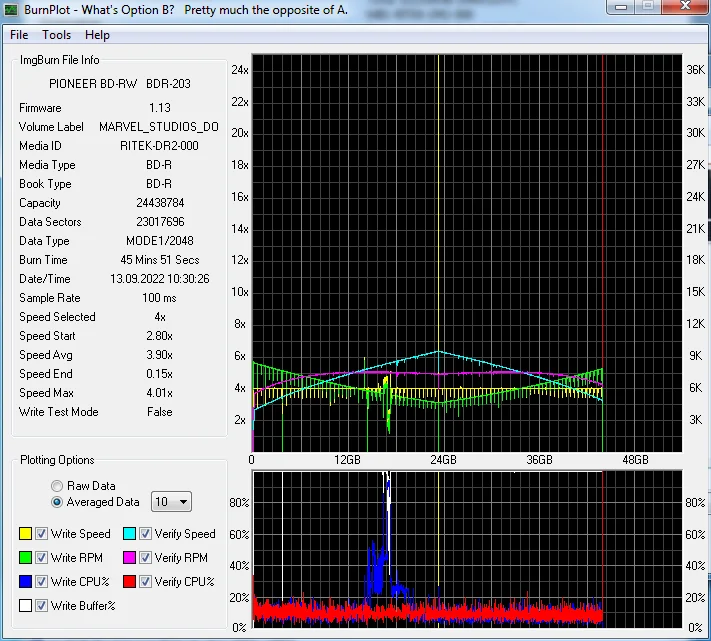Select the Raw Data radio button
The width and height of the screenshot is (711, 641).
(x=57, y=486)
